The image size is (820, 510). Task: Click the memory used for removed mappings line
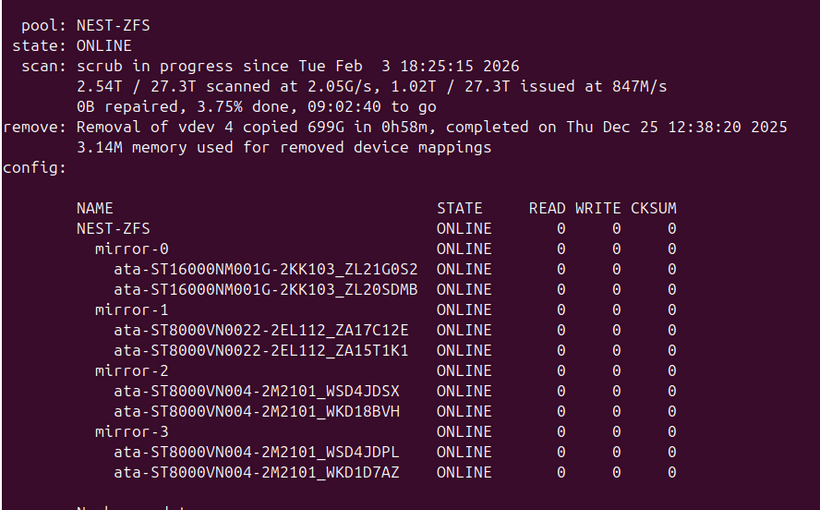(x=283, y=147)
